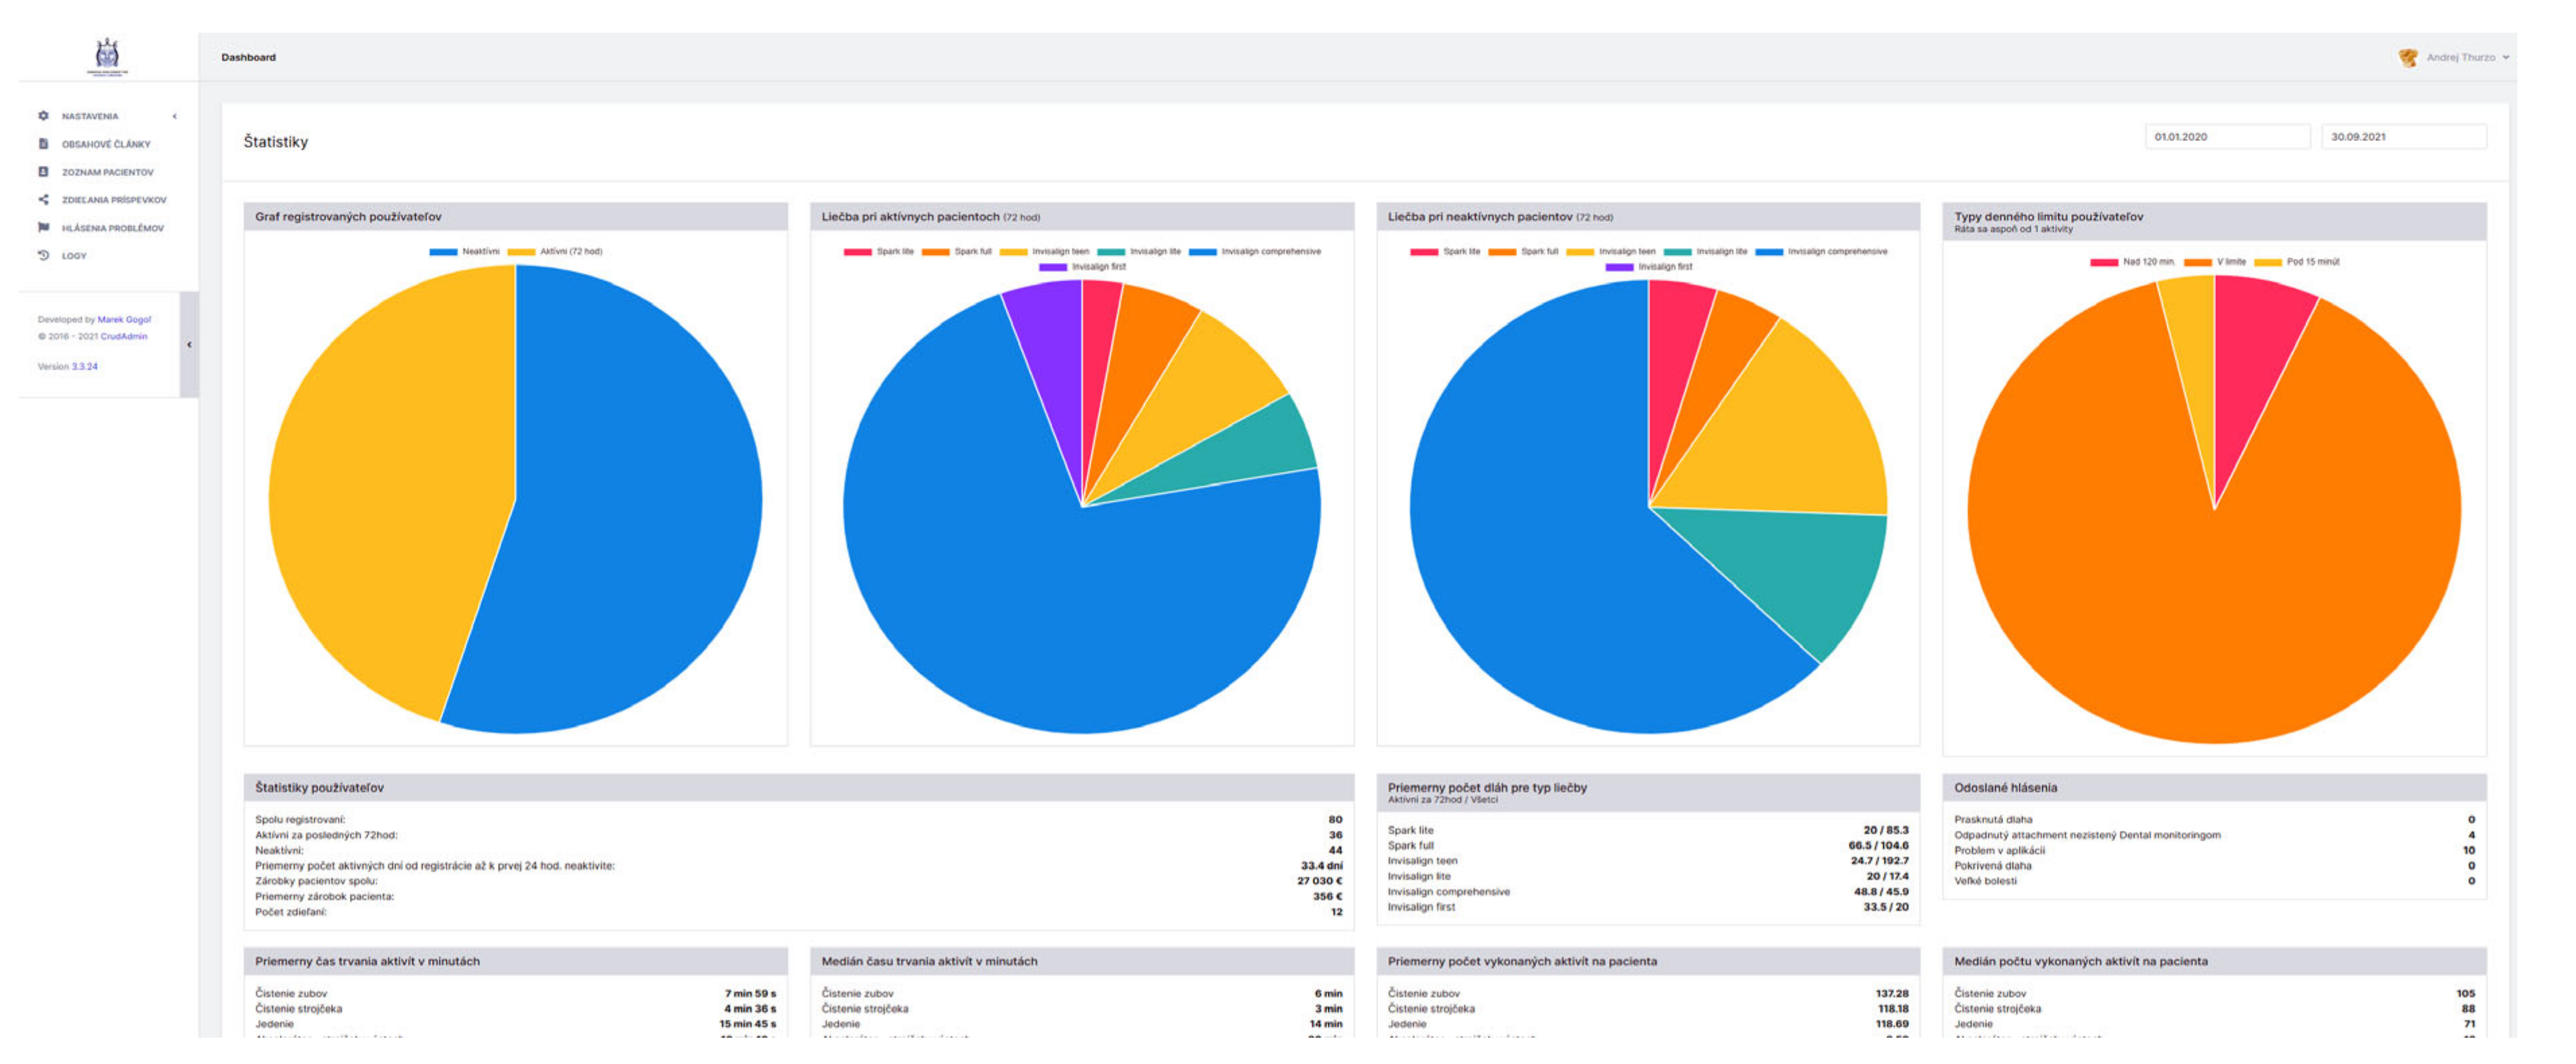Click the Zoznam pacientov contact icon
The width and height of the screenshot is (2576, 1064).
tap(43, 172)
